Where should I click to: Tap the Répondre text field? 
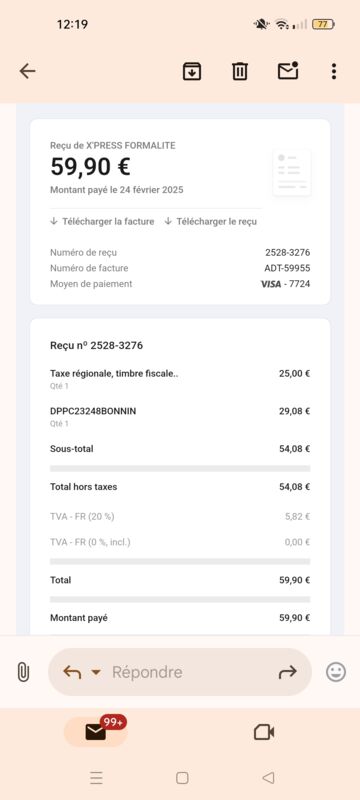coord(180,672)
